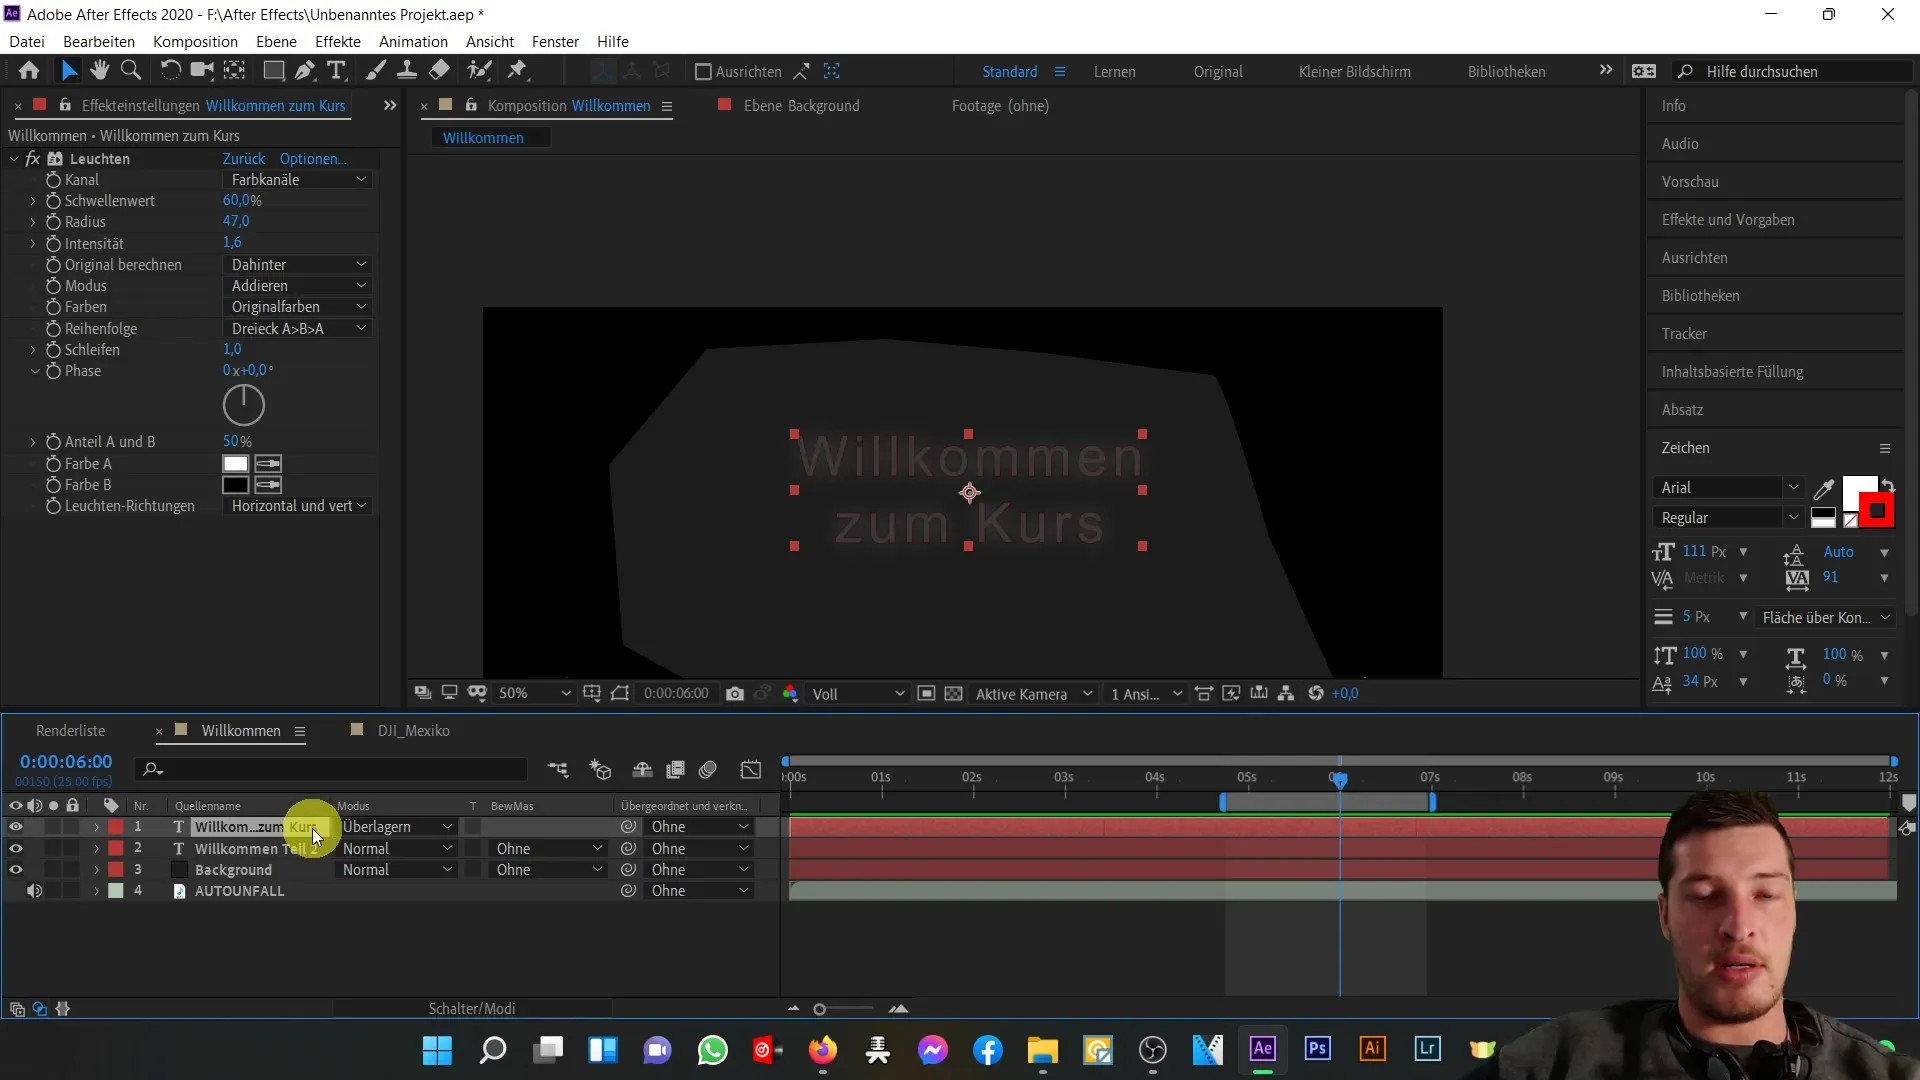Click the Zurück button in effect controls

coord(244,158)
